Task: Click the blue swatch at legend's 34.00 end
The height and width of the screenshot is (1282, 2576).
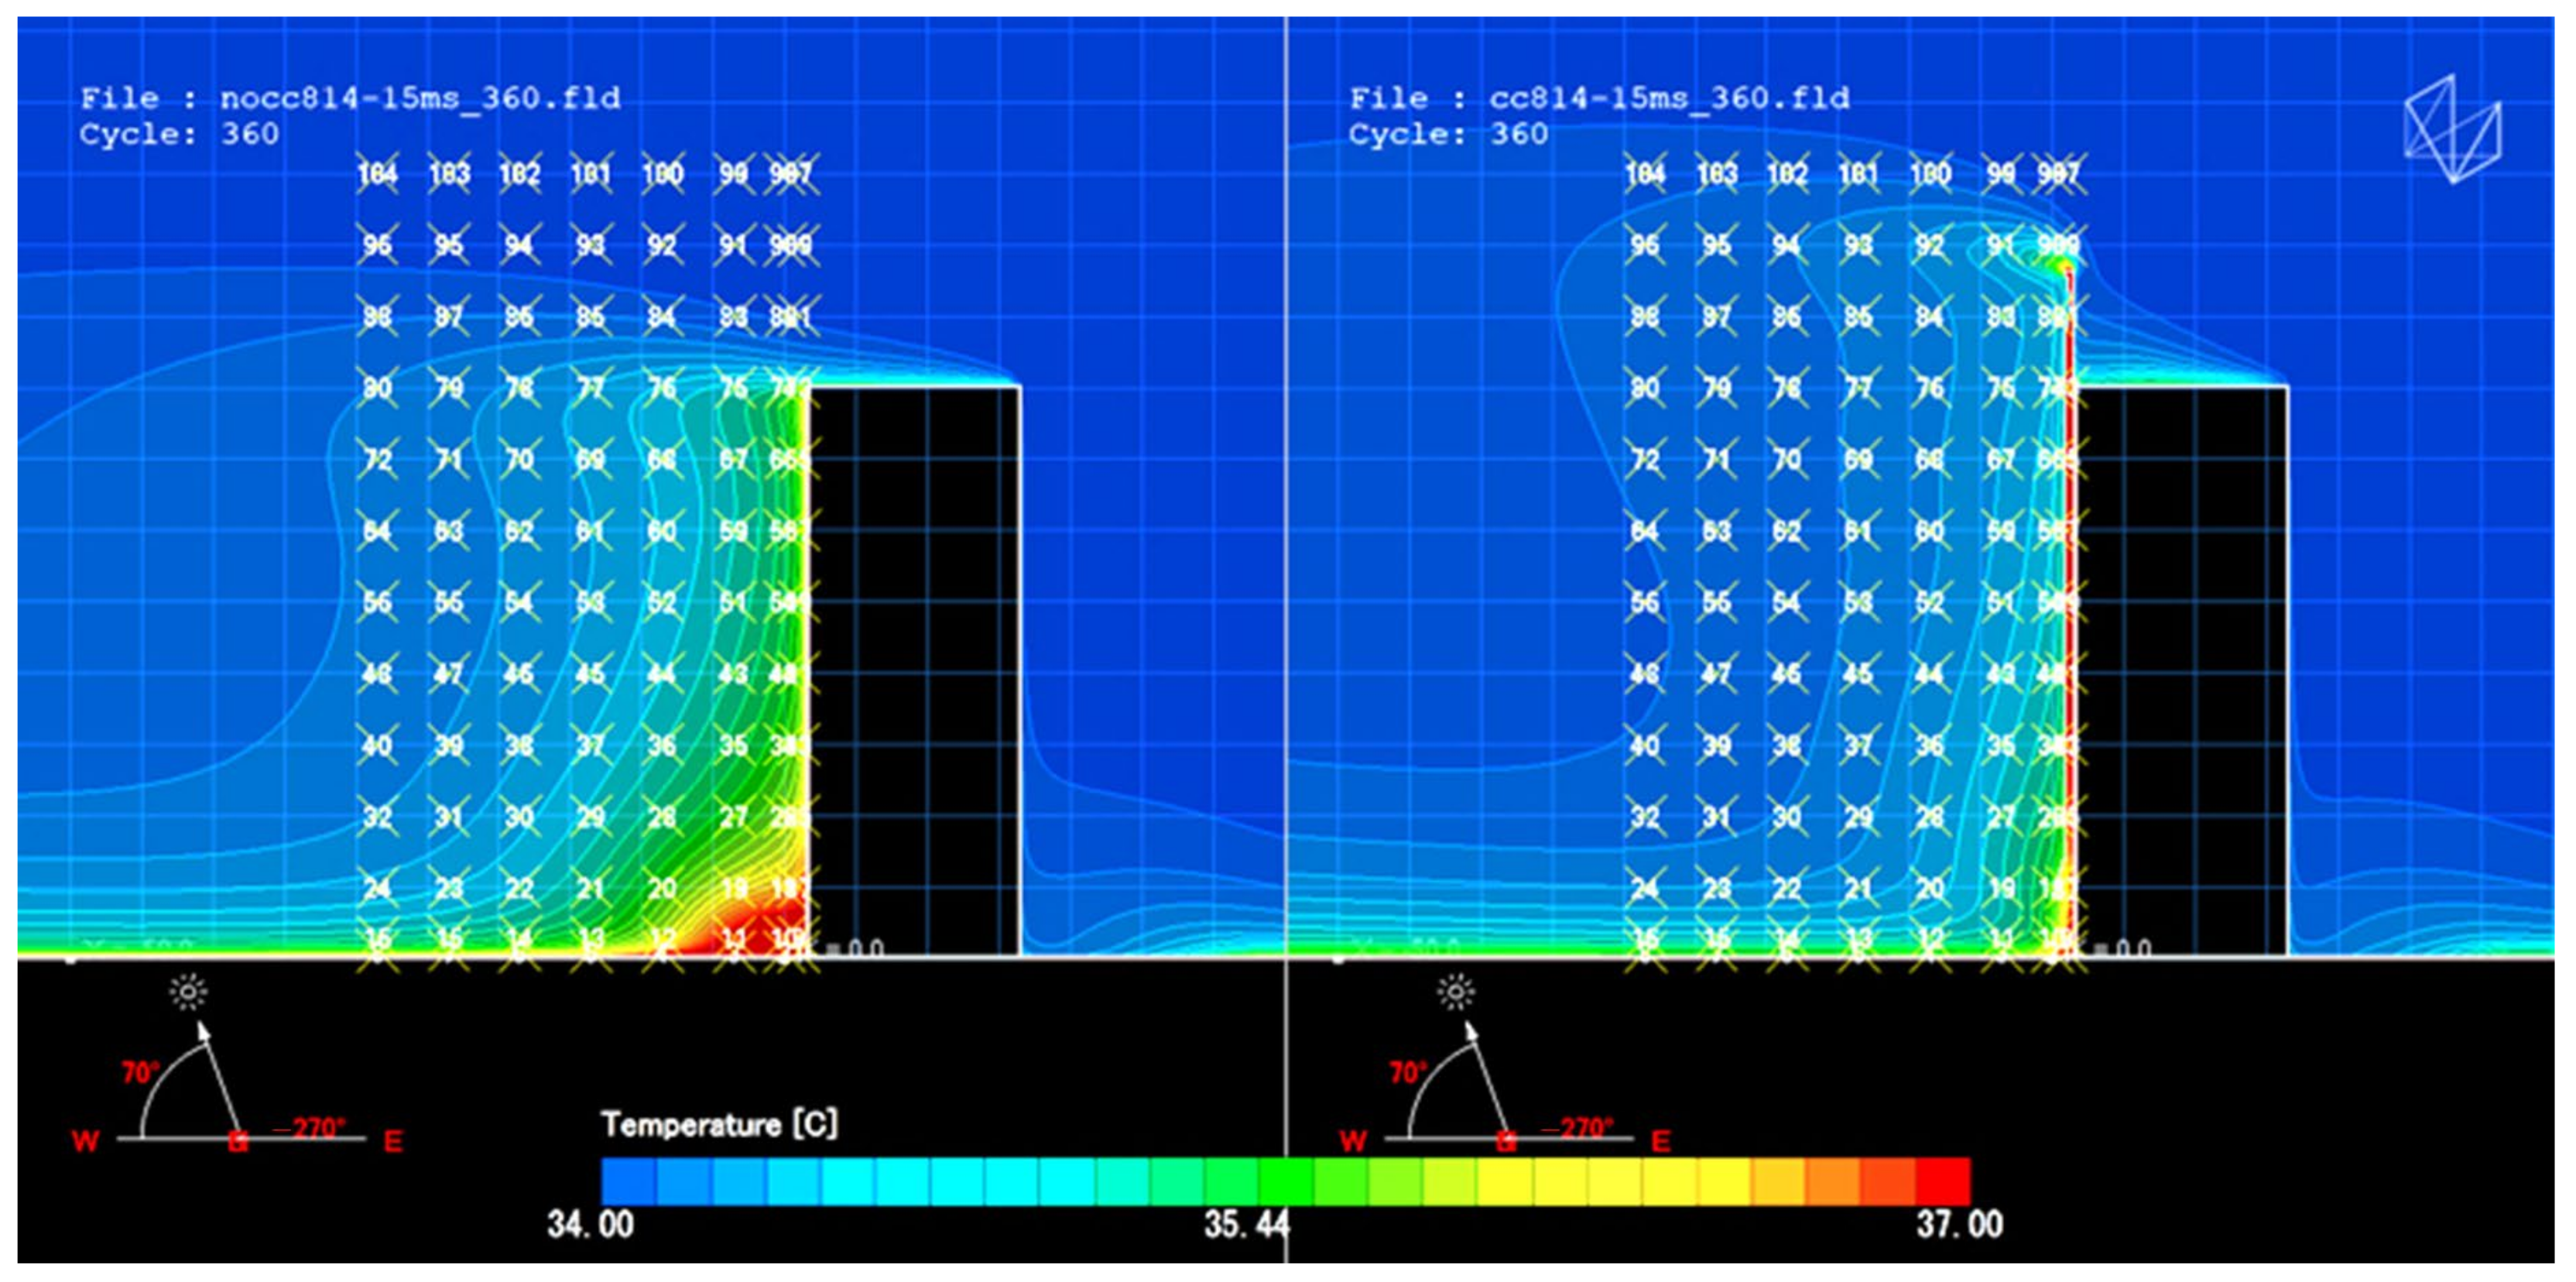Action: point(628,1181)
